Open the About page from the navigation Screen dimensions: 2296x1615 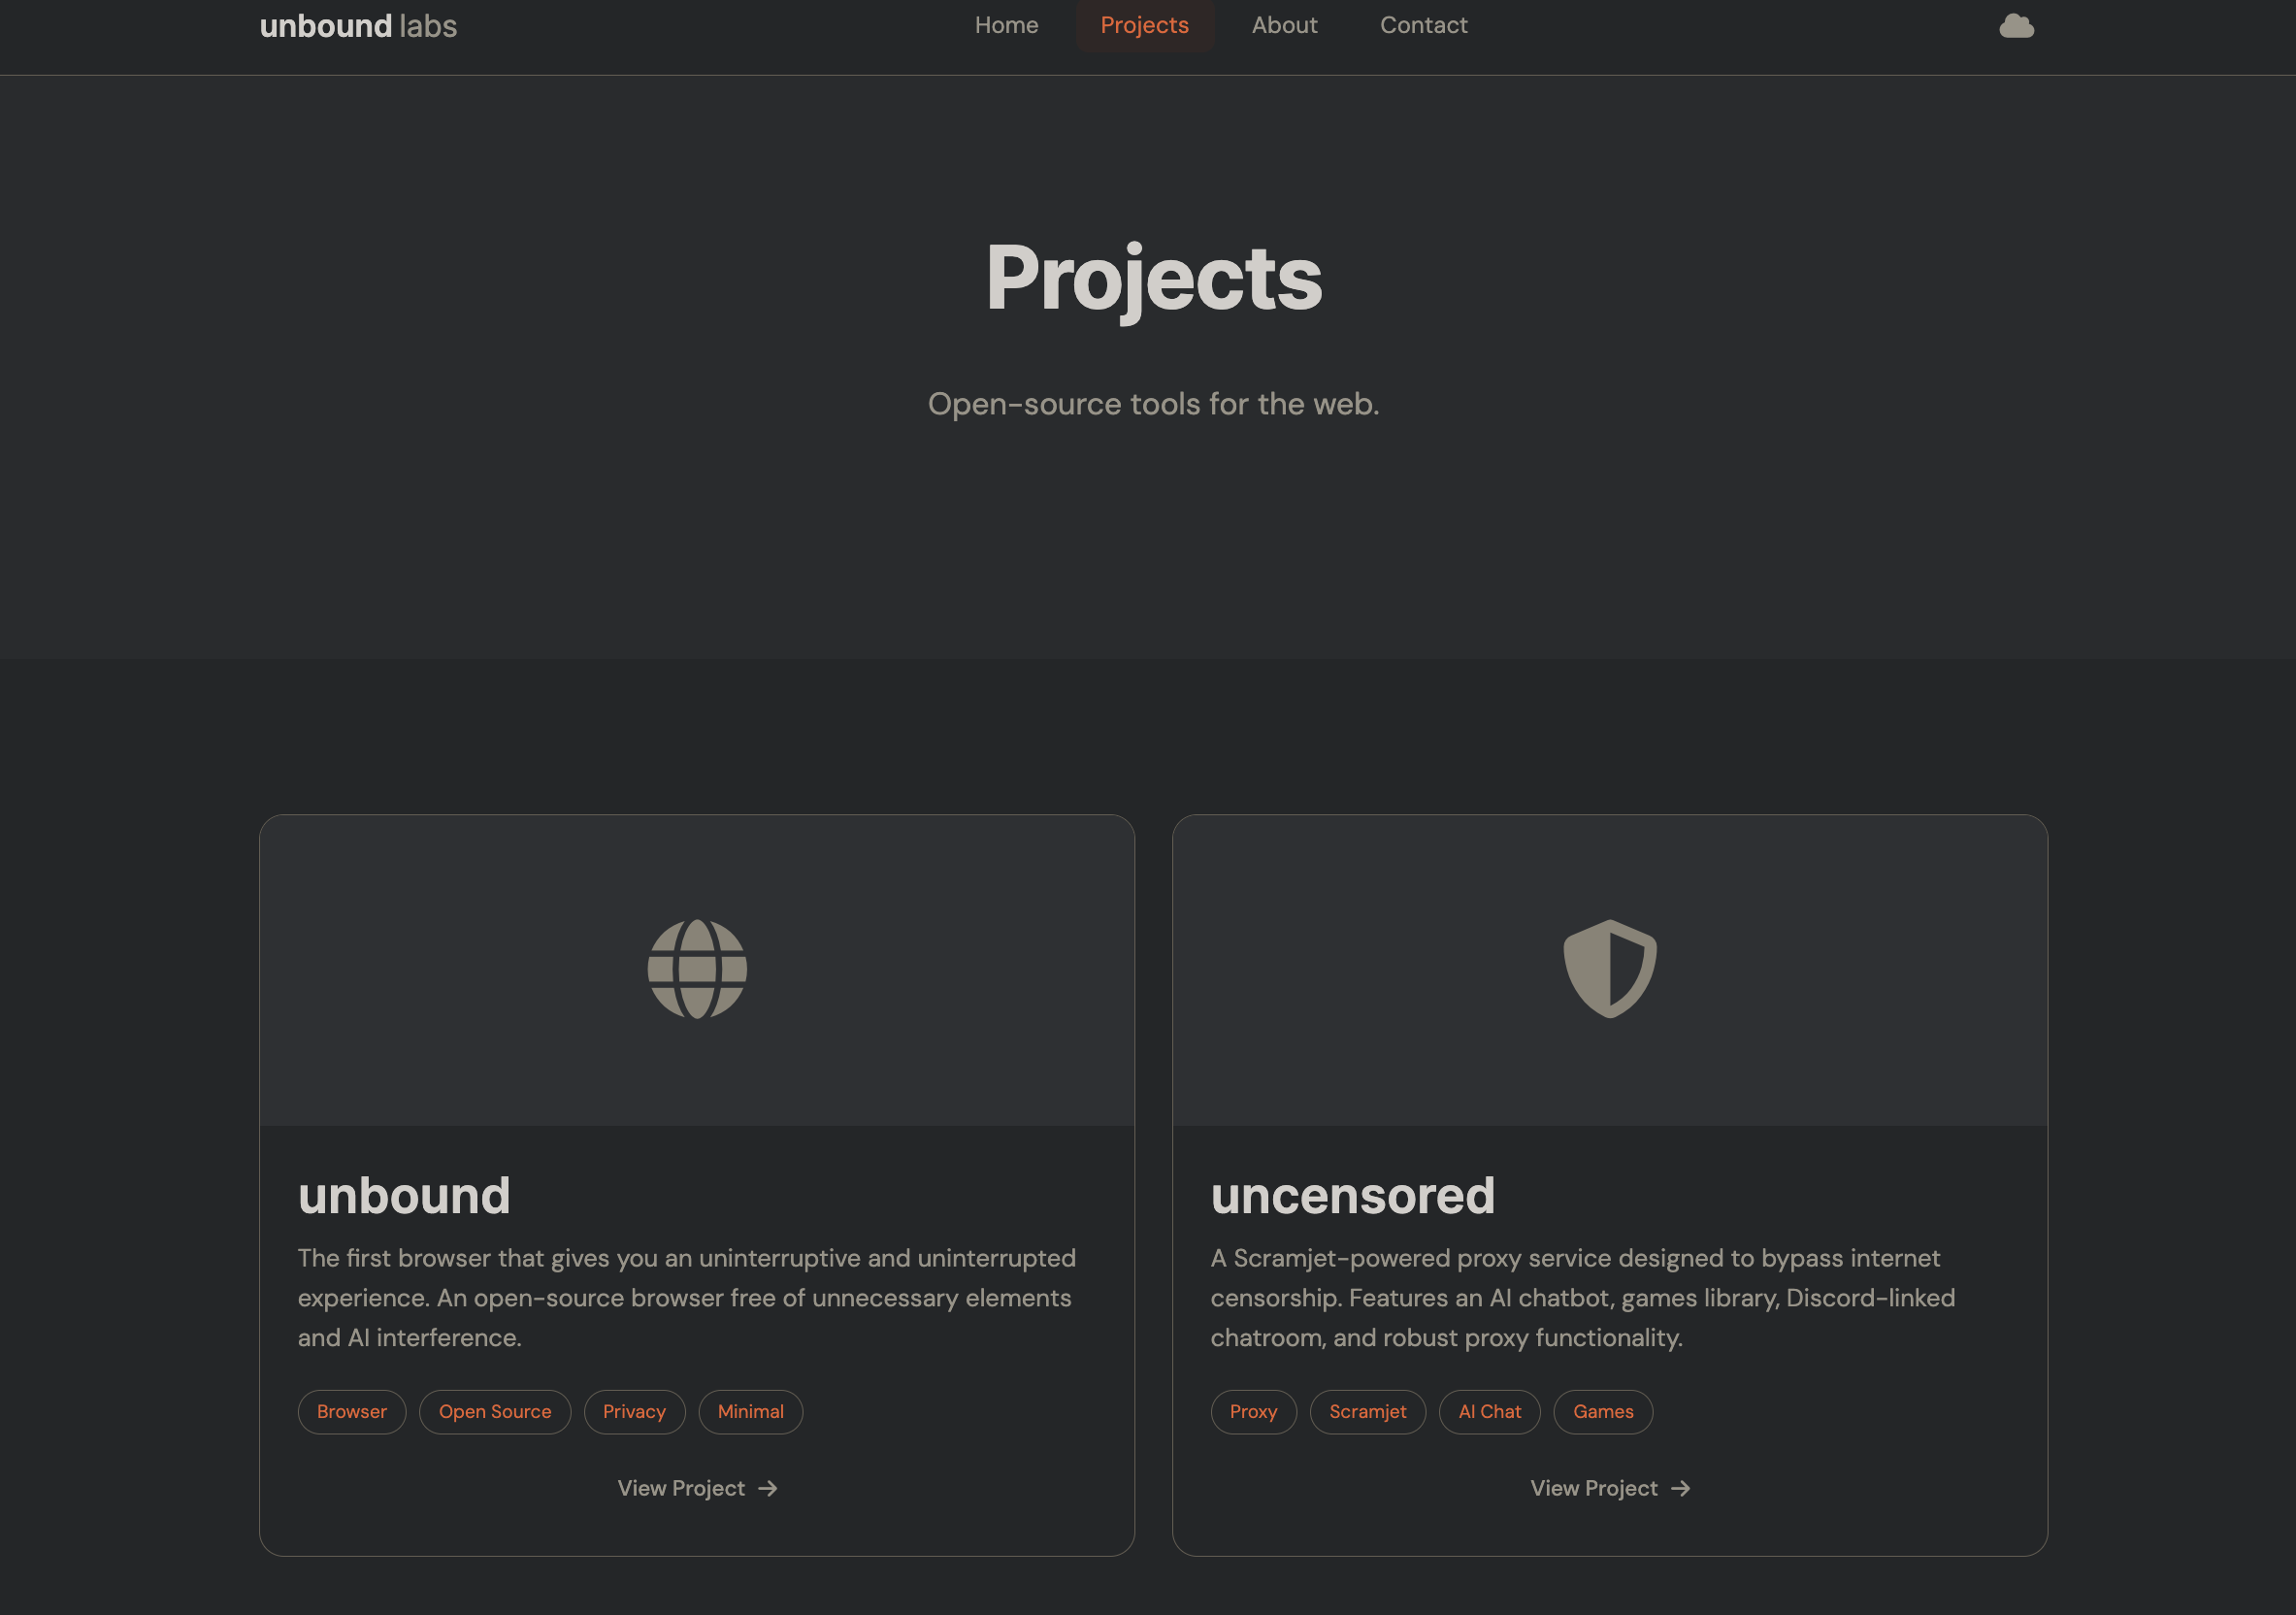(1285, 25)
